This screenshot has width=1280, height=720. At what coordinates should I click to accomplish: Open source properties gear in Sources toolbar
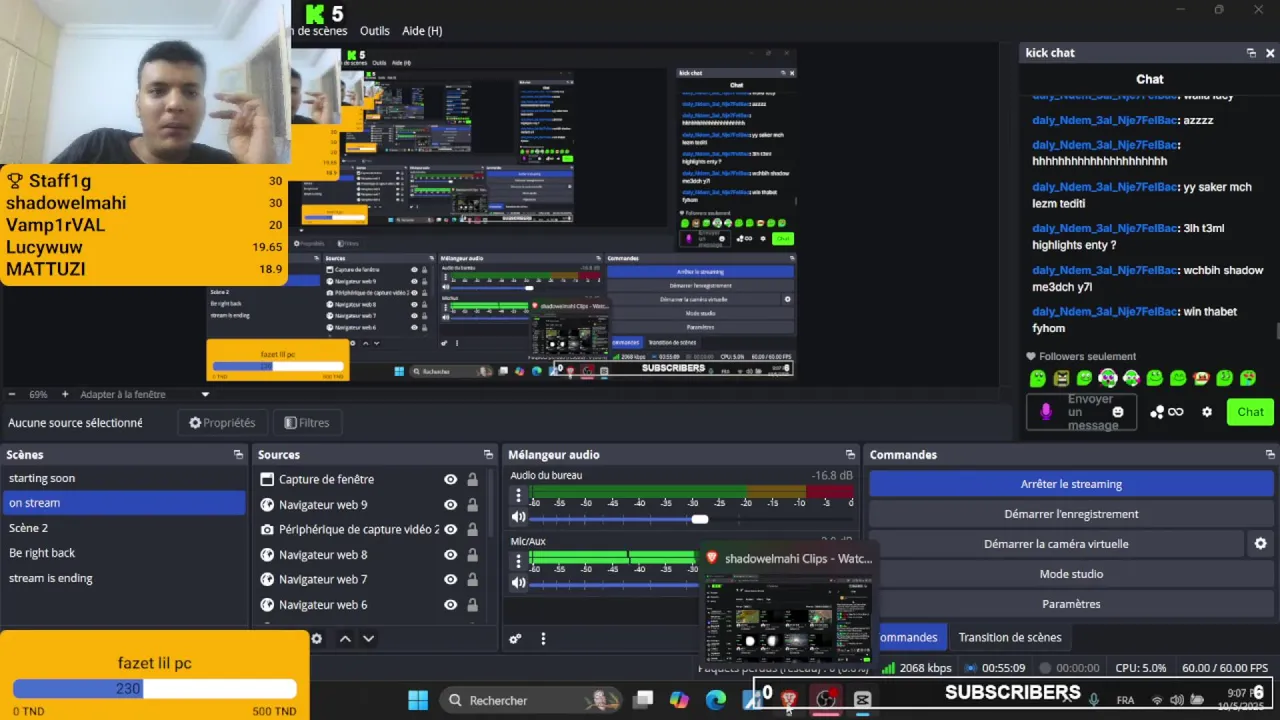[x=316, y=639]
